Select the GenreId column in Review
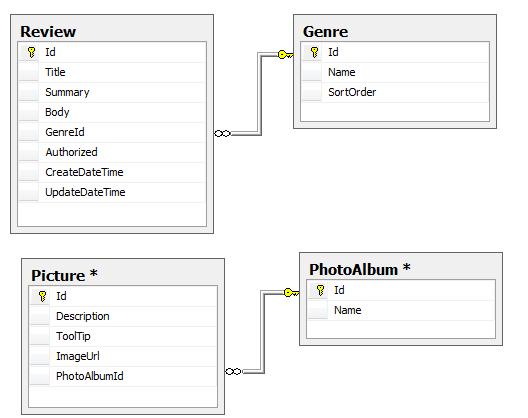Image resolution: width=528 pixels, height=418 pixels. click(x=112, y=132)
